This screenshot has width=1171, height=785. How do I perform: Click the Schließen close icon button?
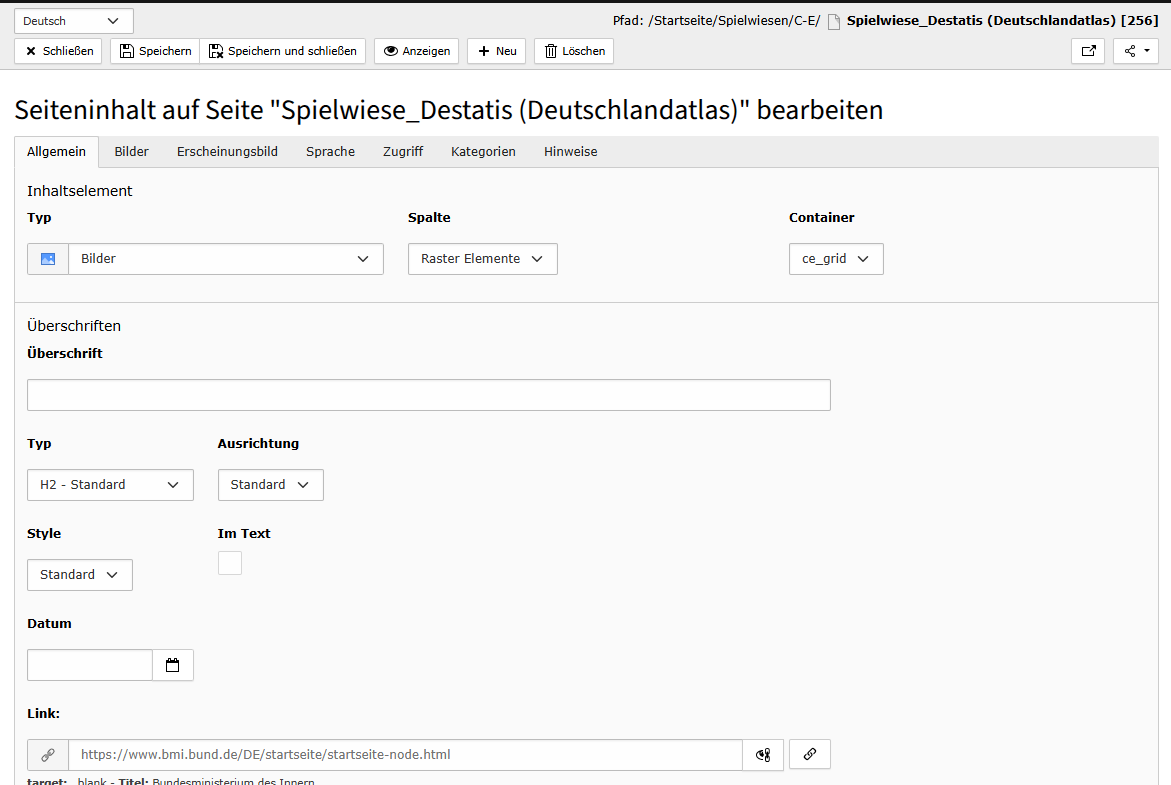tap(58, 51)
